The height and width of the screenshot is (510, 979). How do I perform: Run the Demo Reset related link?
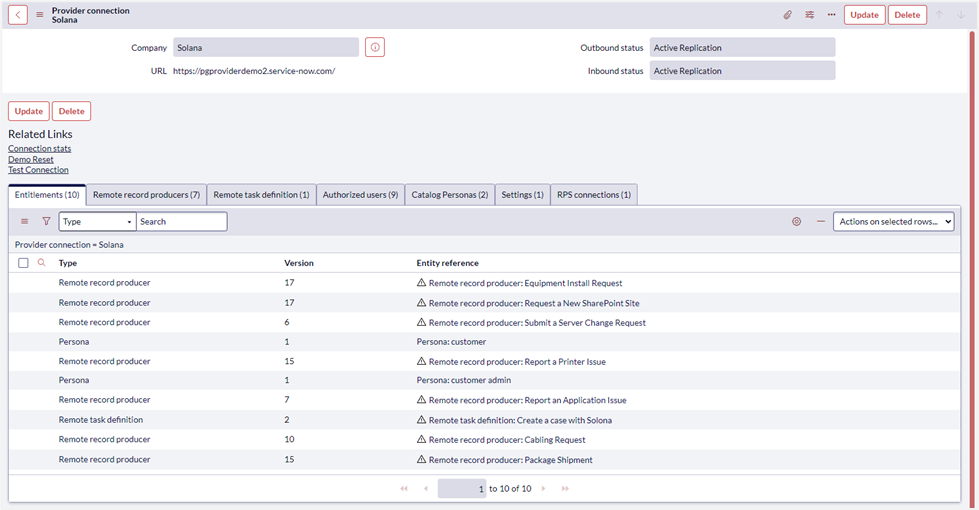pos(31,159)
